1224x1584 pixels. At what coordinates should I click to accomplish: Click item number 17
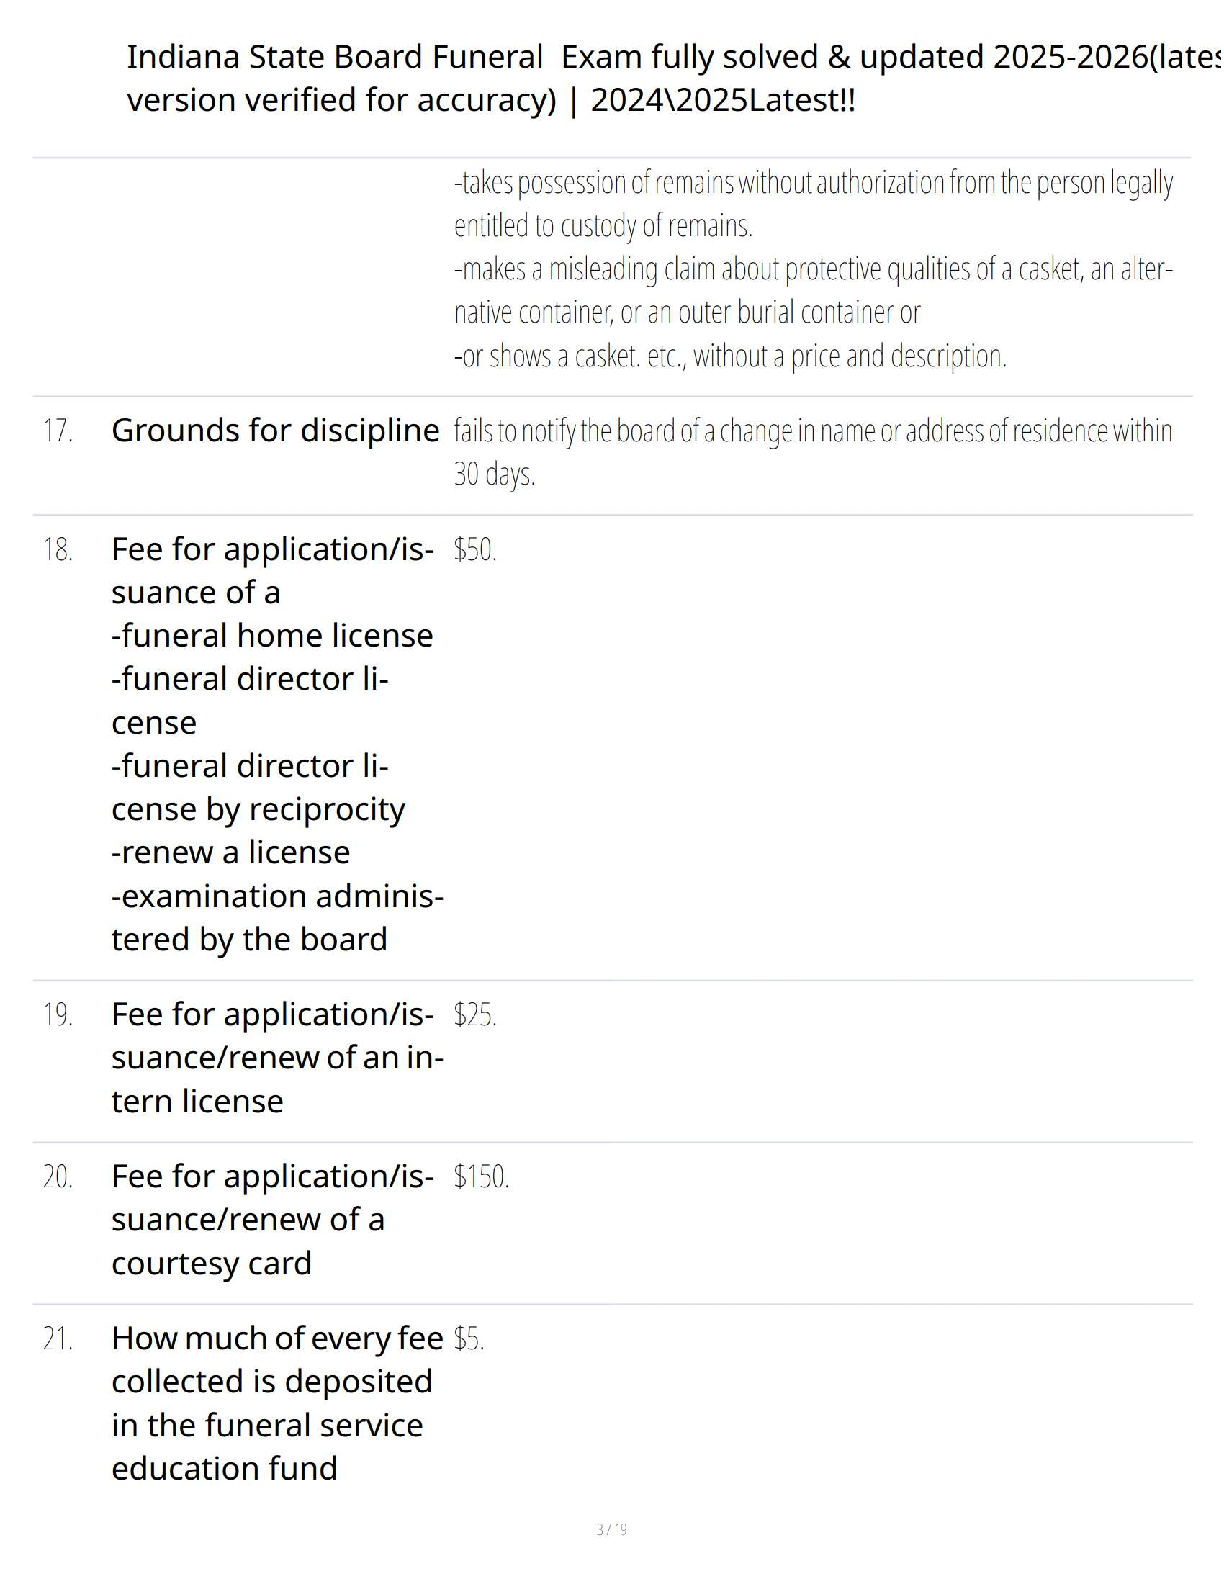pos(58,431)
